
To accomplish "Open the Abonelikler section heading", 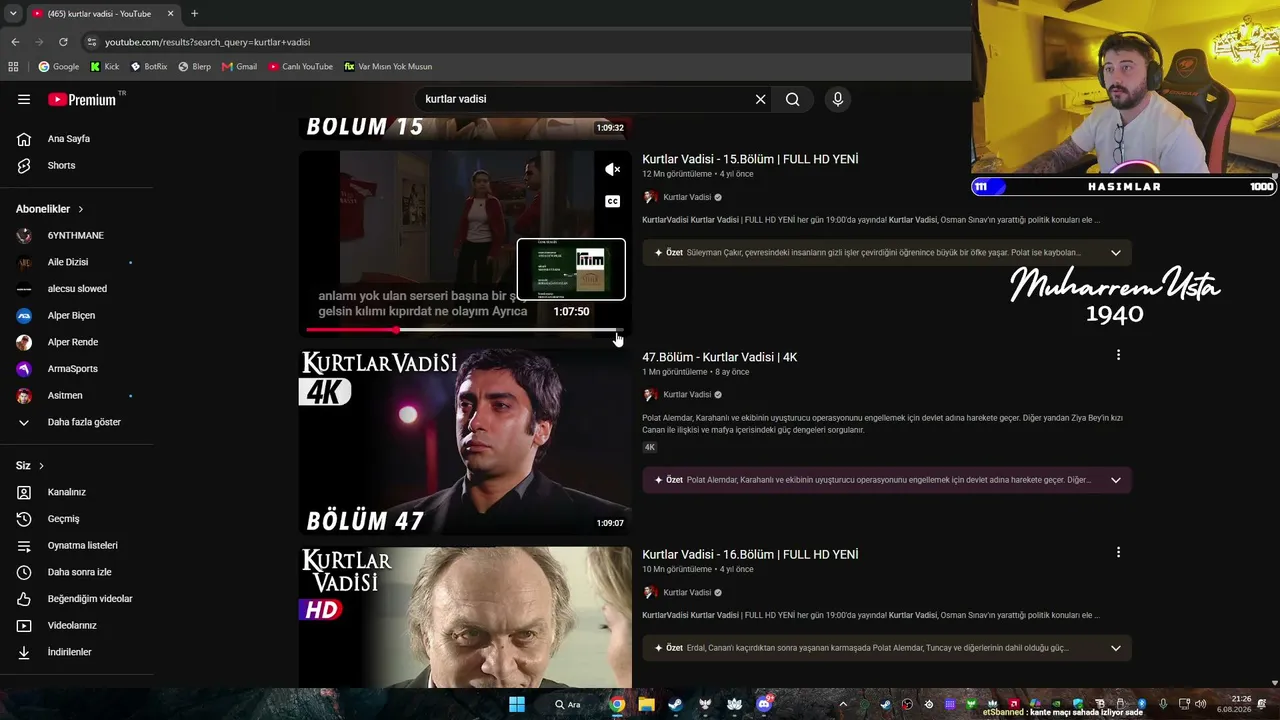I will point(50,209).
